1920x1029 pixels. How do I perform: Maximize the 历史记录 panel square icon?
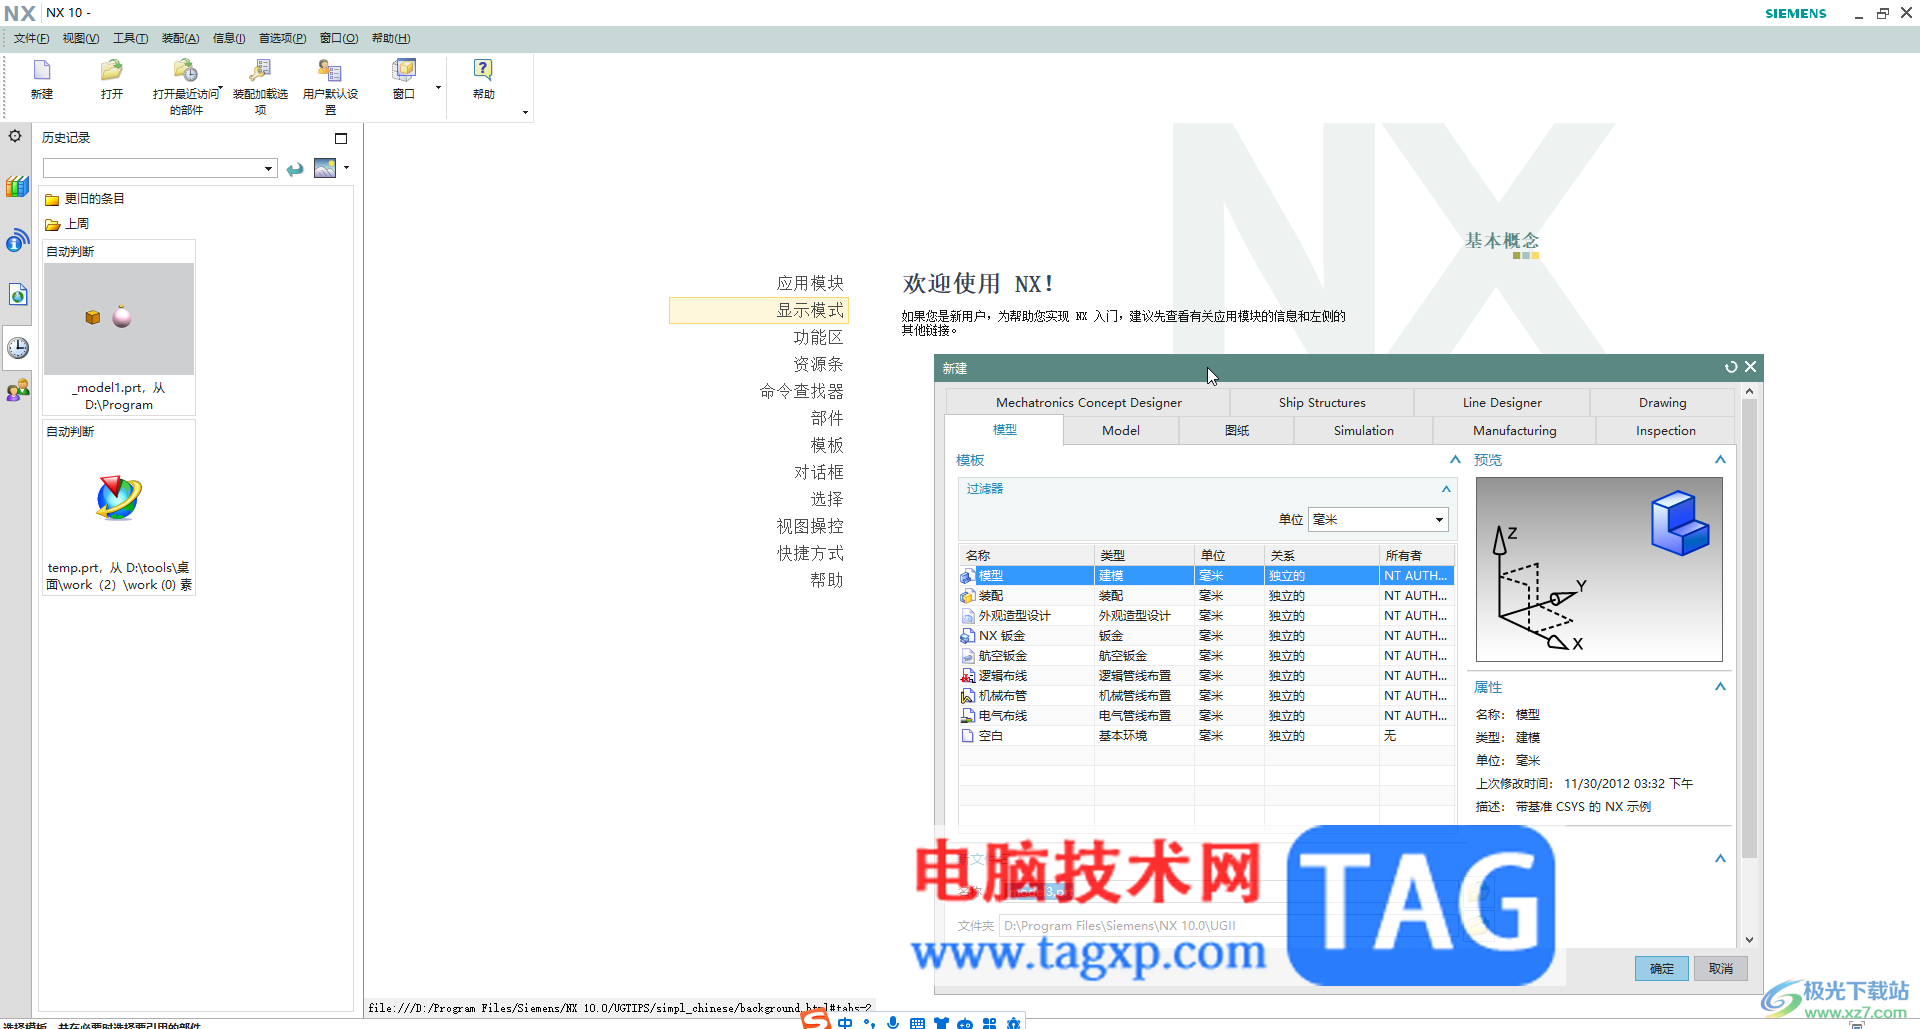tap(341, 138)
